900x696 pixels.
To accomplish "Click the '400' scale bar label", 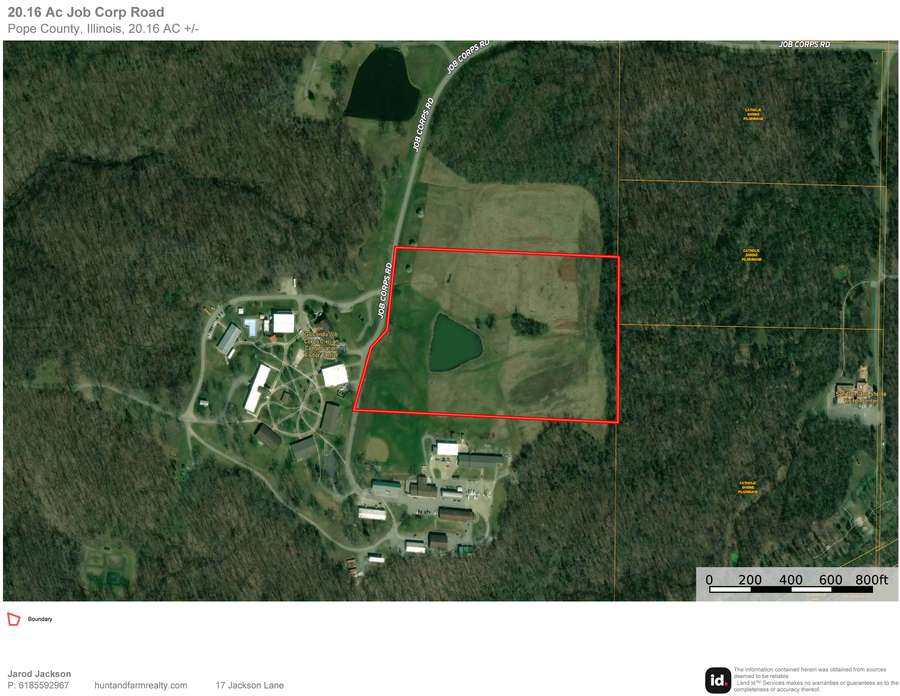I will [x=791, y=580].
